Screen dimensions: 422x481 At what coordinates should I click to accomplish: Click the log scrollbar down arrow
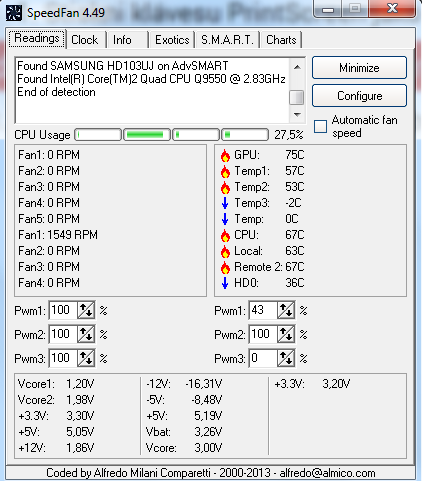pyautogui.click(x=297, y=115)
